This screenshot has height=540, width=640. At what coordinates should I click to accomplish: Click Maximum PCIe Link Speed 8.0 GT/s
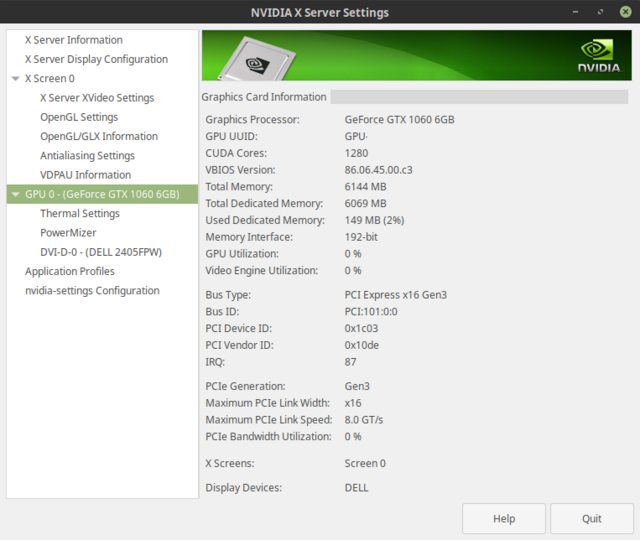pos(364,420)
